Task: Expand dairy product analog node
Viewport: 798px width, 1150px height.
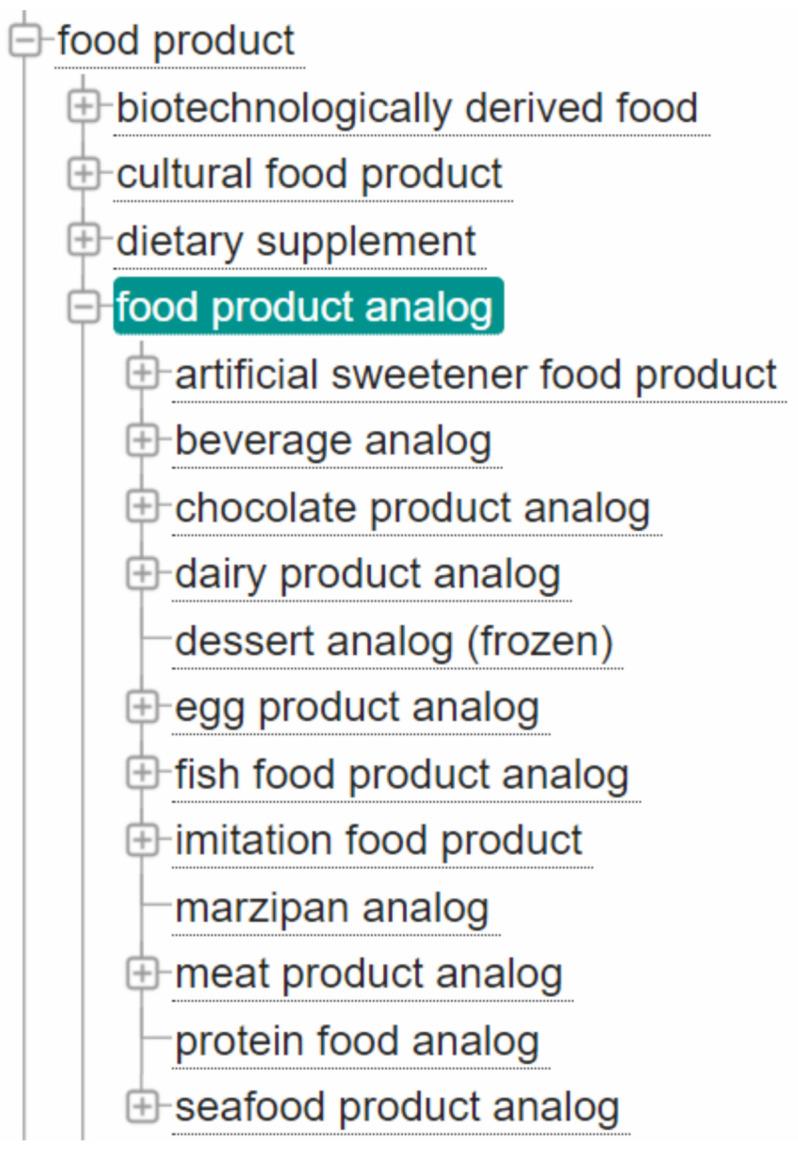Action: point(142,574)
